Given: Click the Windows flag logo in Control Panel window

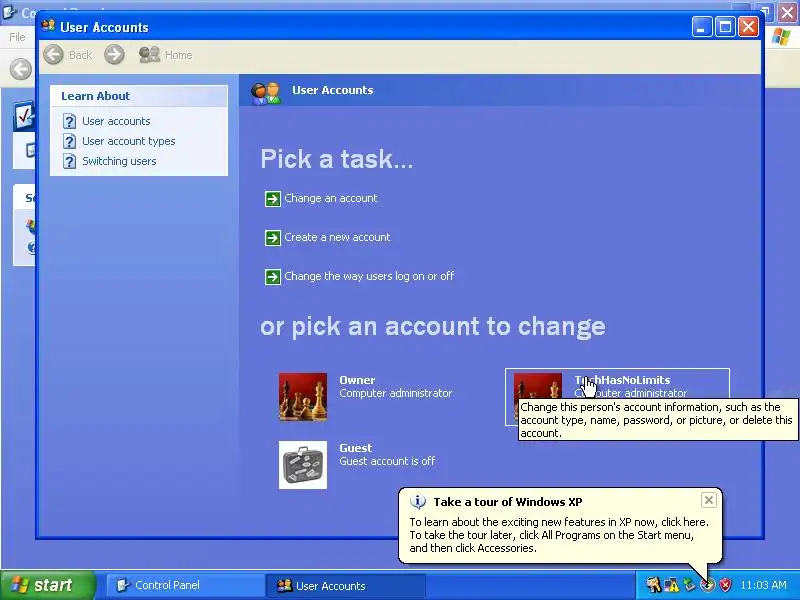Looking at the screenshot, I should click(x=781, y=37).
